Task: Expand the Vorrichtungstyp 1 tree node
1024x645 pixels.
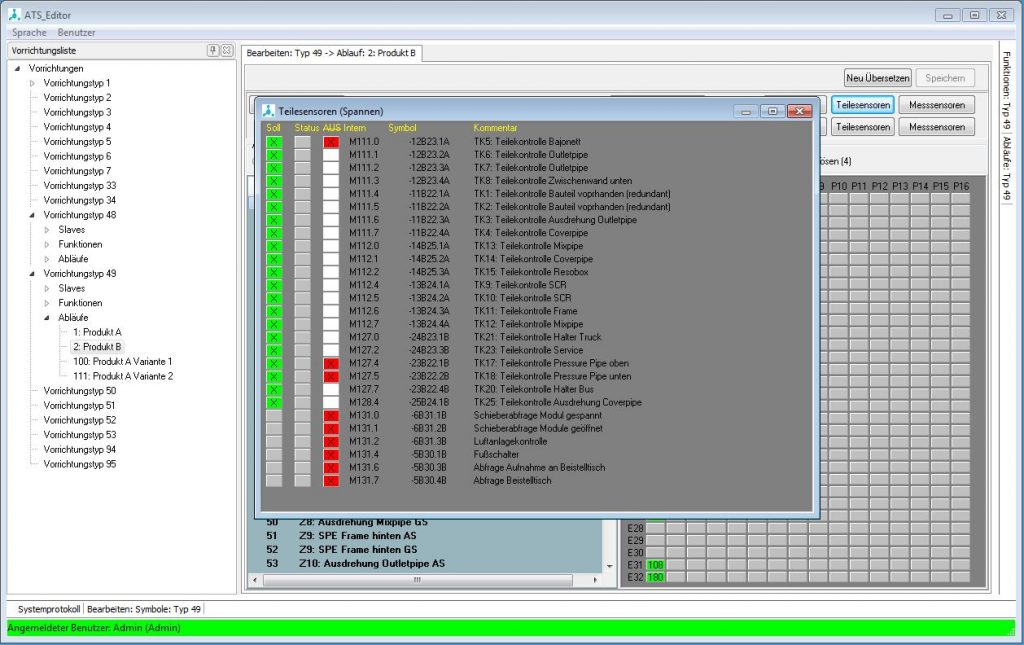Action: point(32,83)
